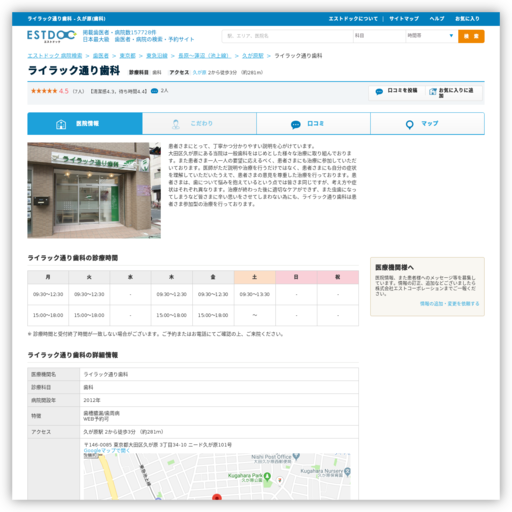
Task: Click Saturday hours 09:30~13:30 cell
Action: pos(255,294)
